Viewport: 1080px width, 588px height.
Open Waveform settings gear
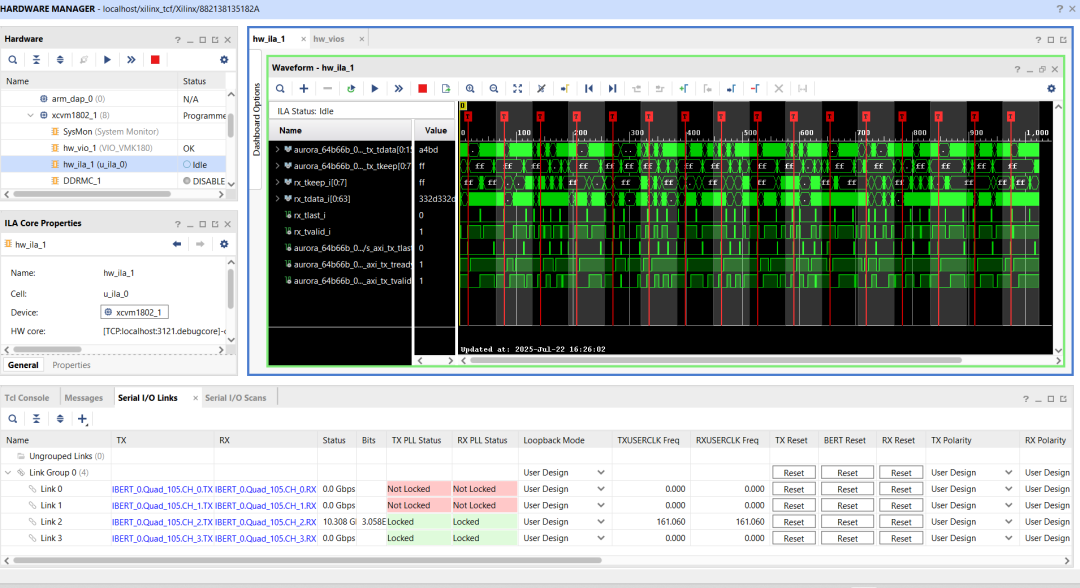pyautogui.click(x=1051, y=89)
